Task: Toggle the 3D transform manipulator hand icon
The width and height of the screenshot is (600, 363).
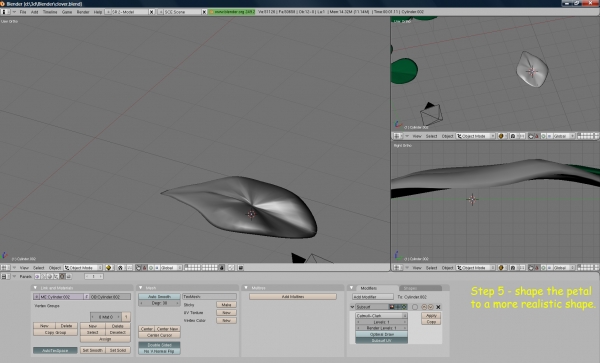Action: coord(139,268)
